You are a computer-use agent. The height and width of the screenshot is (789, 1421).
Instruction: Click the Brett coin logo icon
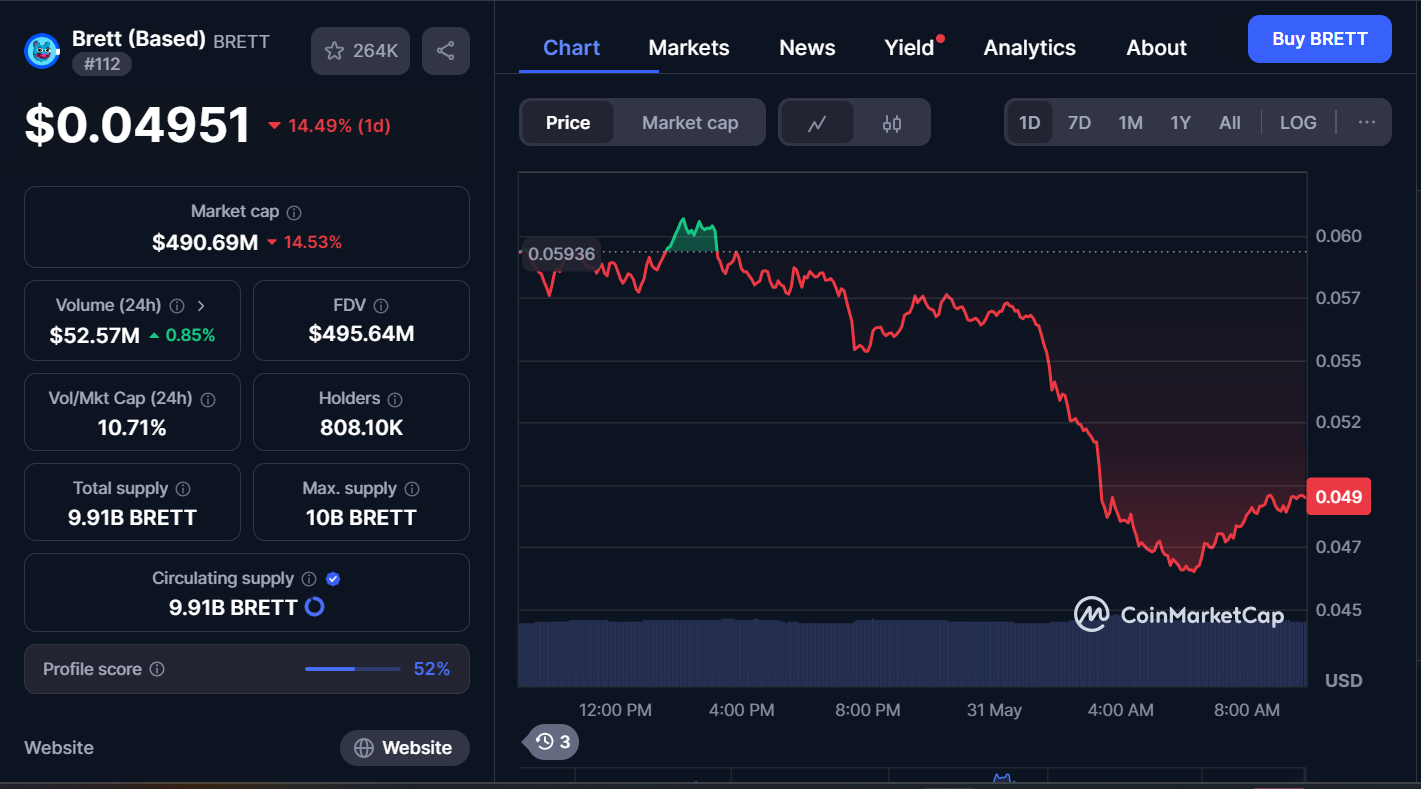coord(42,50)
